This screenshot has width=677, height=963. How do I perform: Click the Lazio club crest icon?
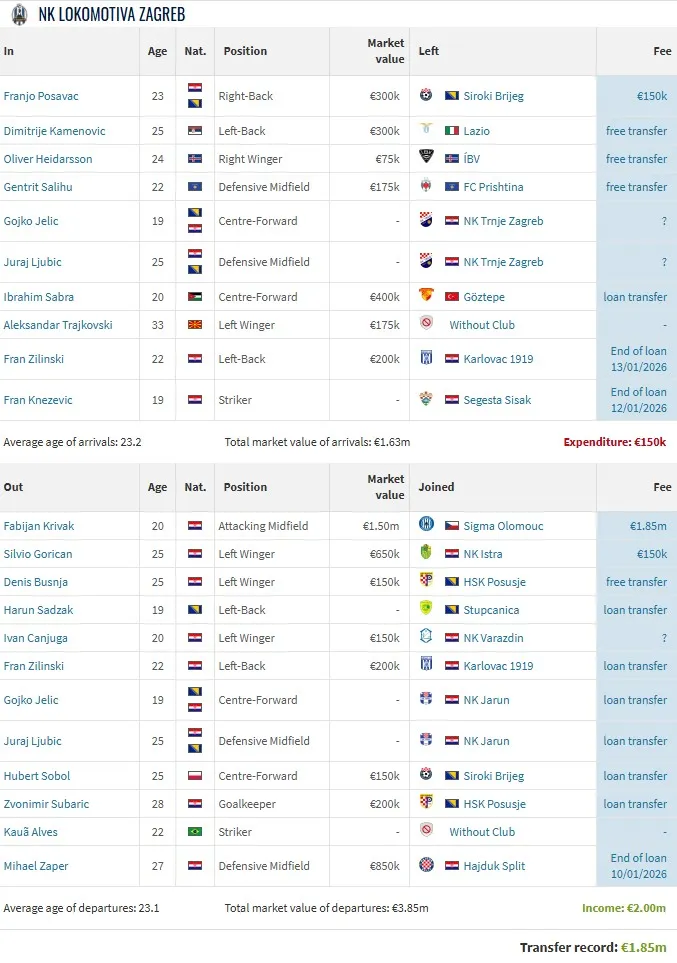click(426, 130)
